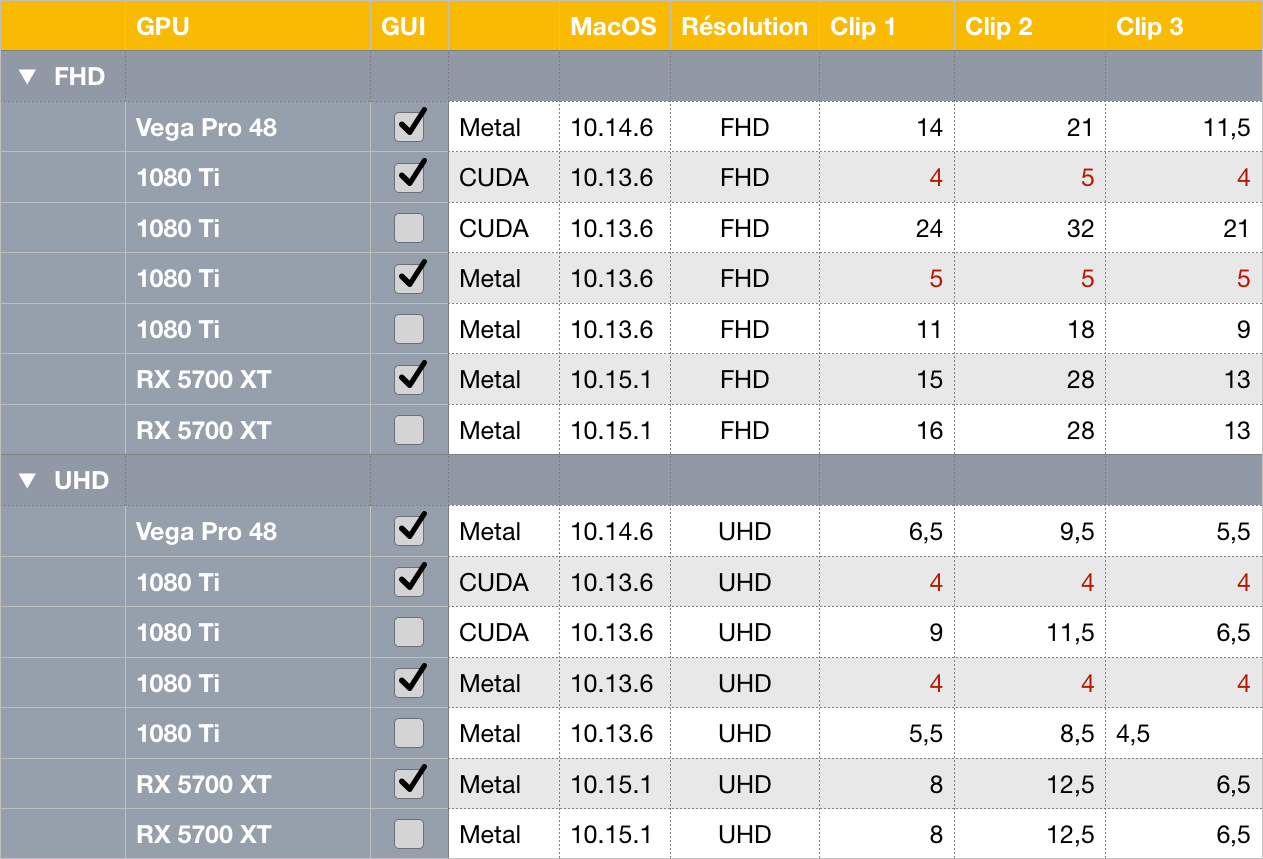Select the GPU column header
This screenshot has height=859, width=1263.
[x=162, y=26]
